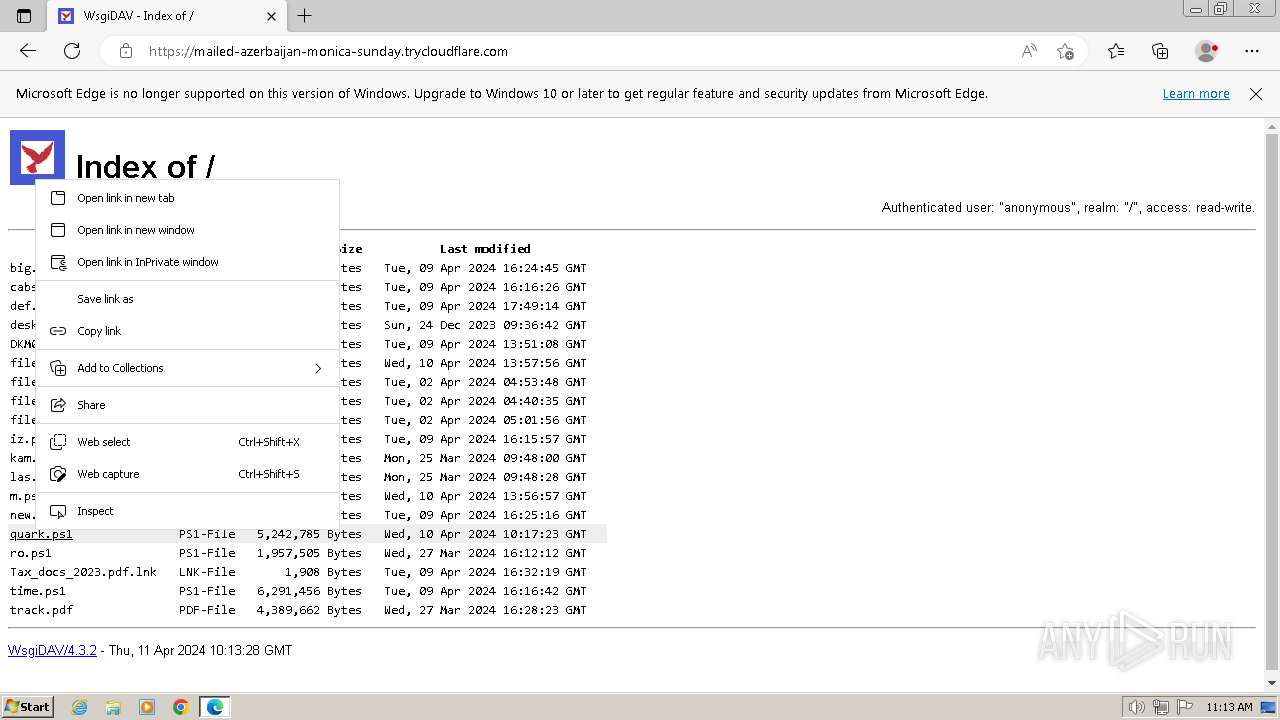Image resolution: width=1280 pixels, height=720 pixels.
Task: Open the Tax_docs_2023.pdf.lnk file link
Action: [83, 572]
